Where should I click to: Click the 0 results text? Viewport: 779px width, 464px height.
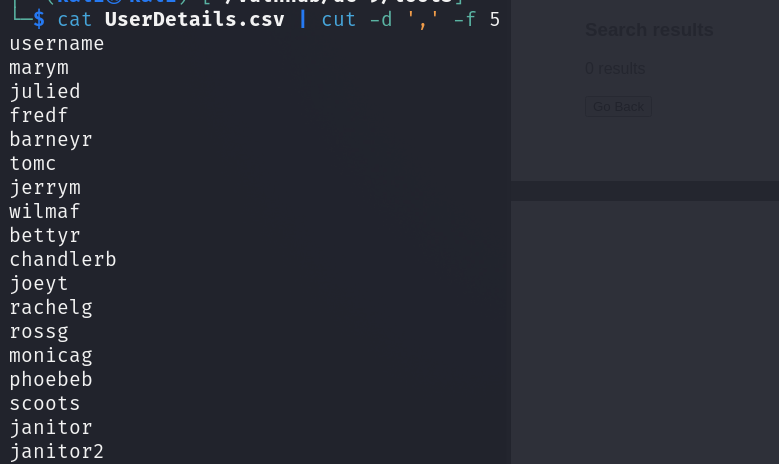coord(615,69)
